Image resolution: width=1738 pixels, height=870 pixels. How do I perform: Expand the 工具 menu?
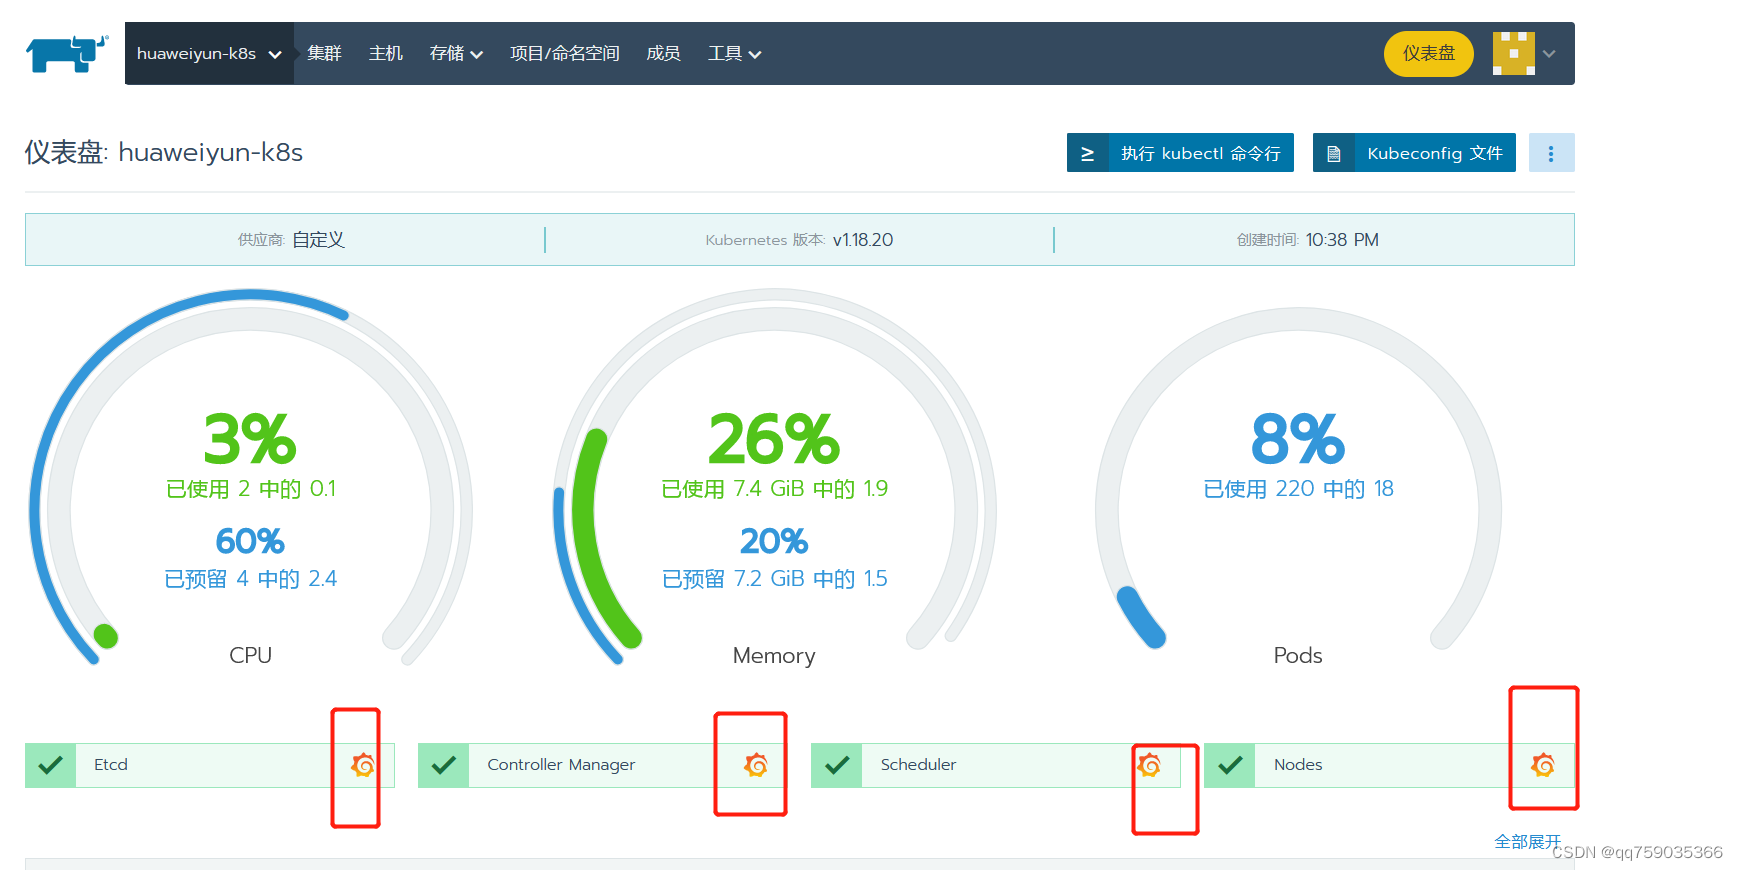click(734, 54)
